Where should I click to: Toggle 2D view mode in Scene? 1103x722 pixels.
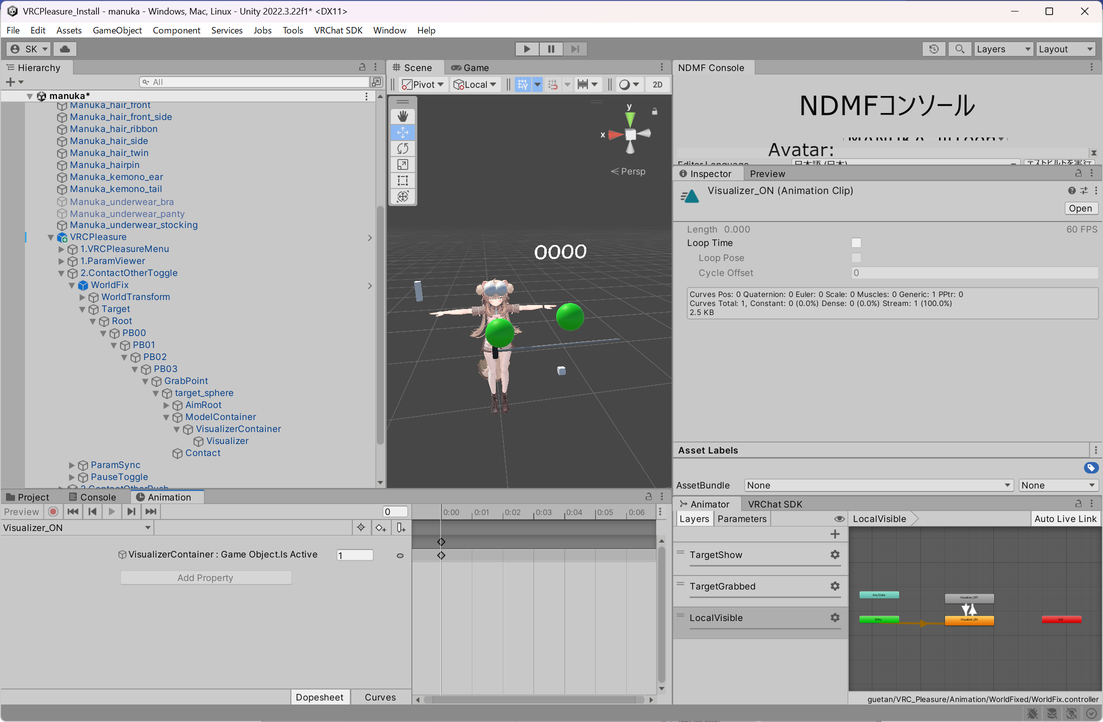pos(658,84)
